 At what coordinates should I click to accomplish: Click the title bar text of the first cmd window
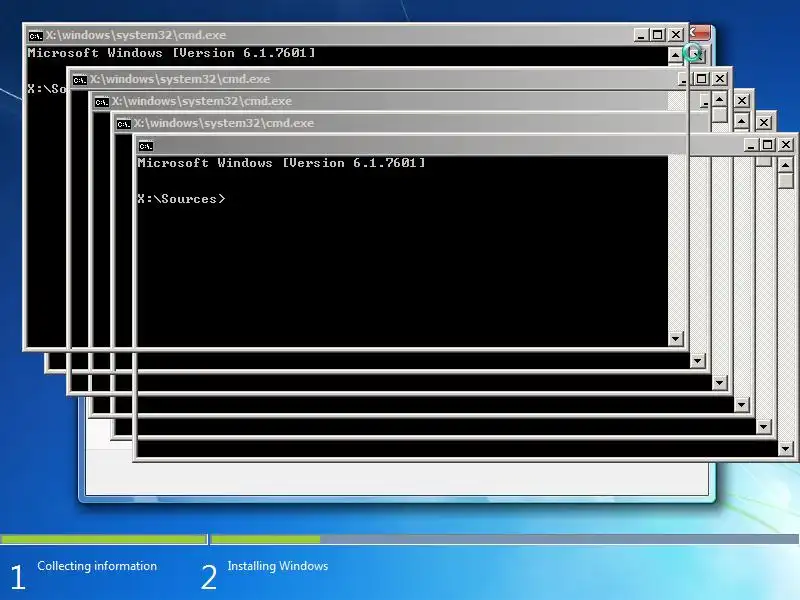tap(136, 35)
